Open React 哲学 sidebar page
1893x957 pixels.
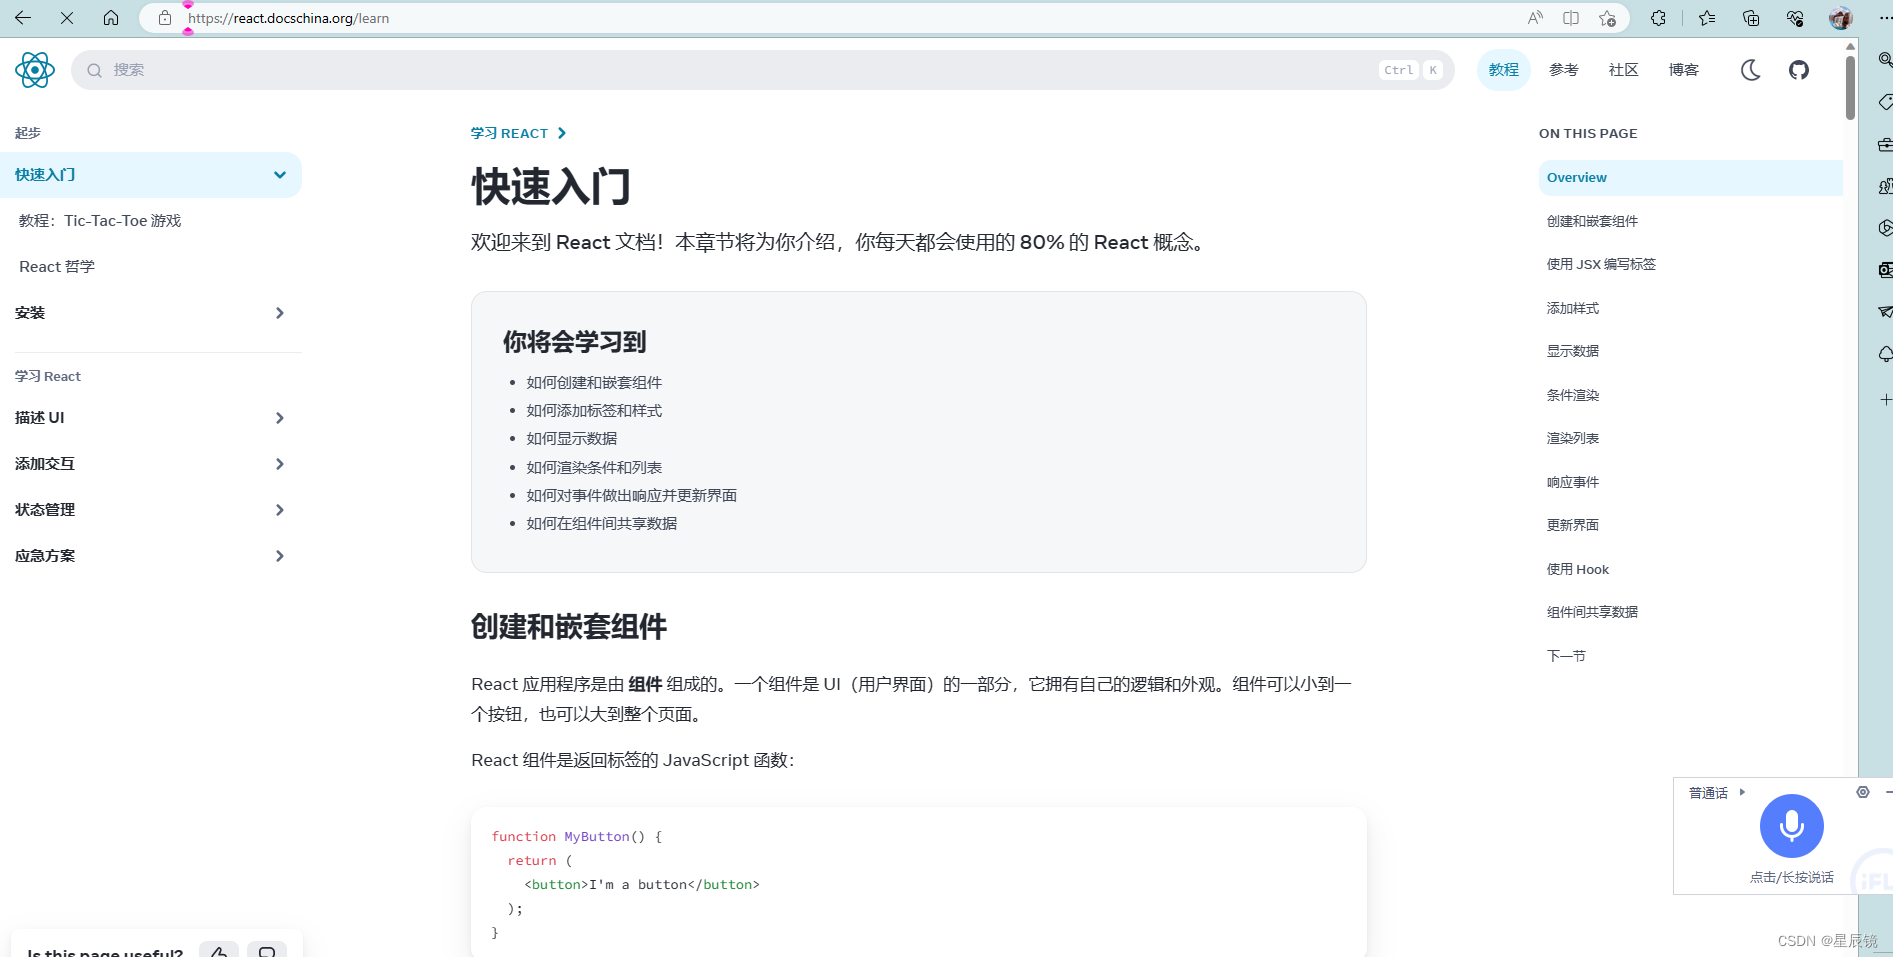[x=57, y=267]
